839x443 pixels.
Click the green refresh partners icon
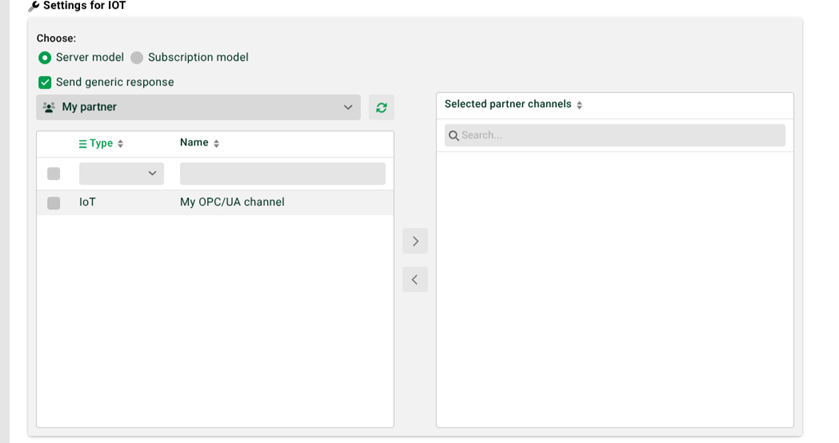[x=382, y=108]
